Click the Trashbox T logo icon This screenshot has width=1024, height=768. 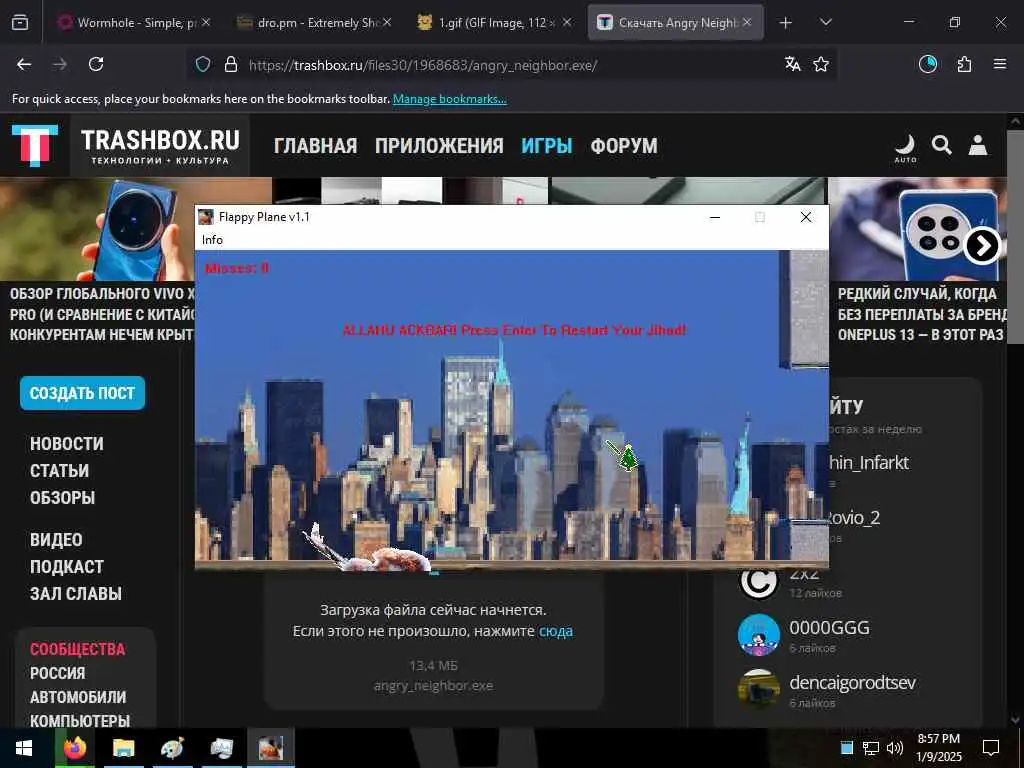tap(35, 145)
